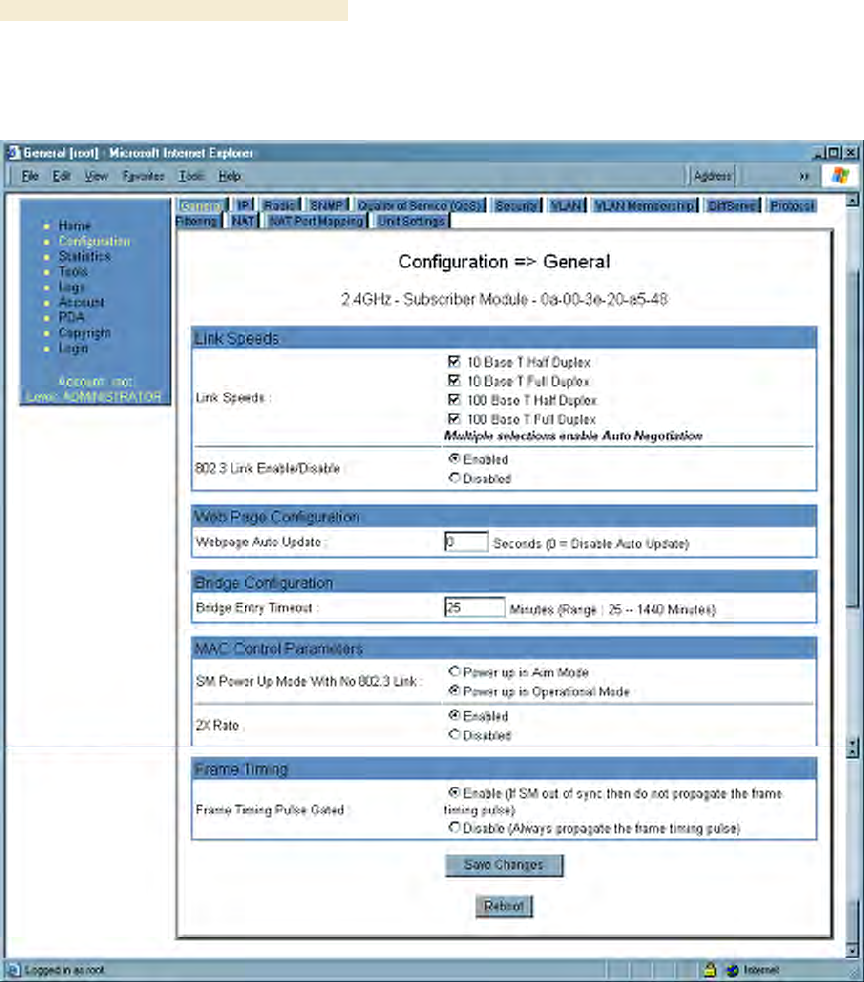Switch to the Radio tab
This screenshot has height=982, width=864.
click(280, 205)
